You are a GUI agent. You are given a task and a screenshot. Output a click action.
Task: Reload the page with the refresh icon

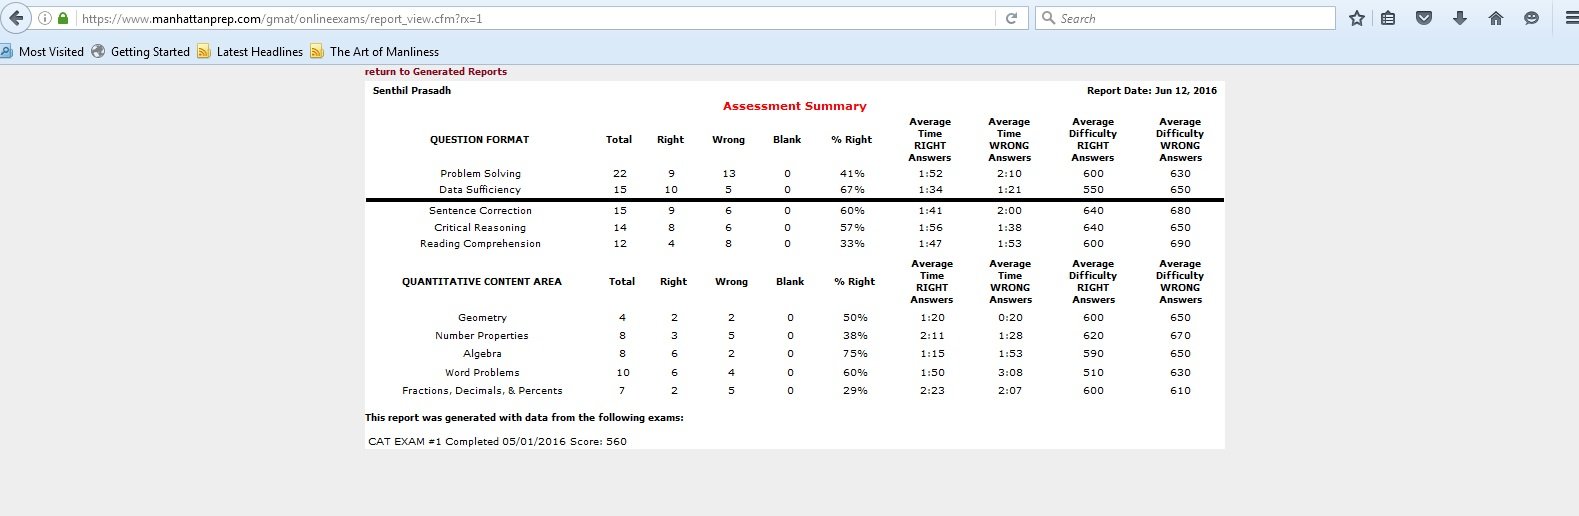(1011, 18)
